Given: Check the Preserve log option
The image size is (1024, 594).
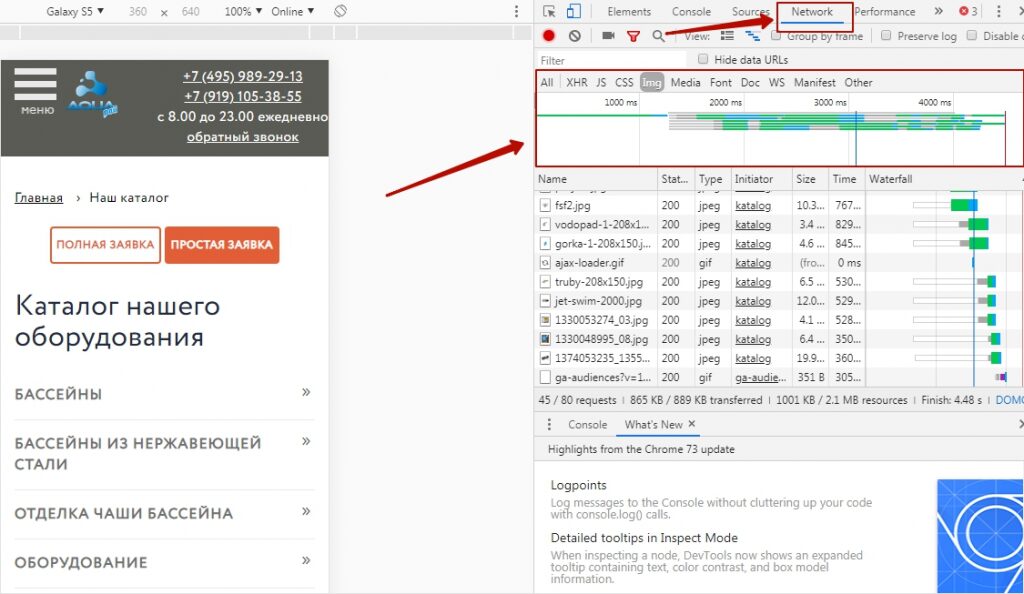Looking at the screenshot, I should (886, 36).
